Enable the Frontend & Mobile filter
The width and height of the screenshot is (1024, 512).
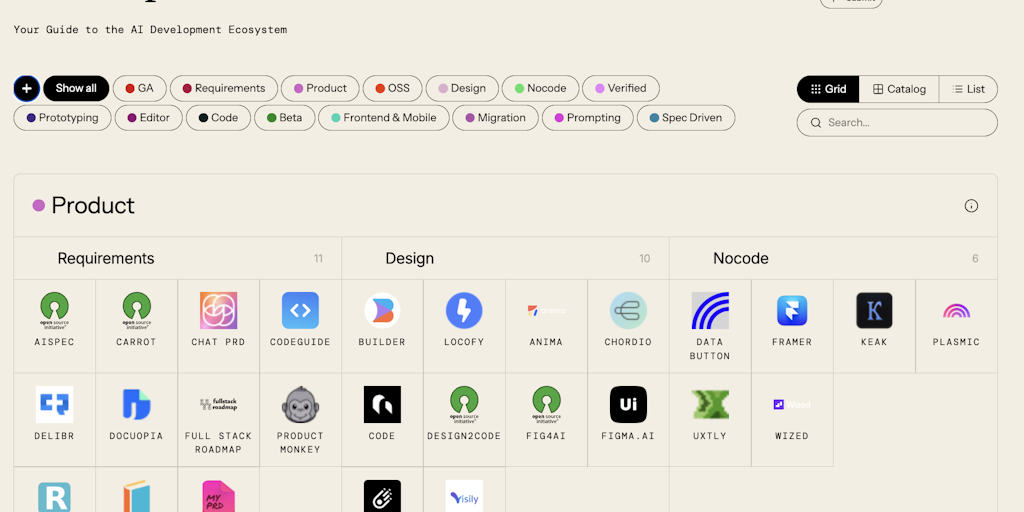(x=384, y=118)
